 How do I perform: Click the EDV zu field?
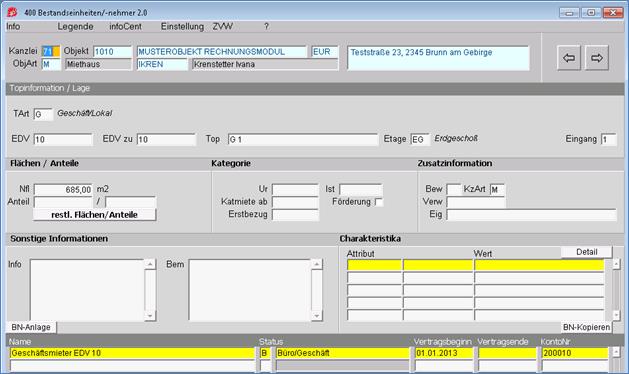pos(166,139)
